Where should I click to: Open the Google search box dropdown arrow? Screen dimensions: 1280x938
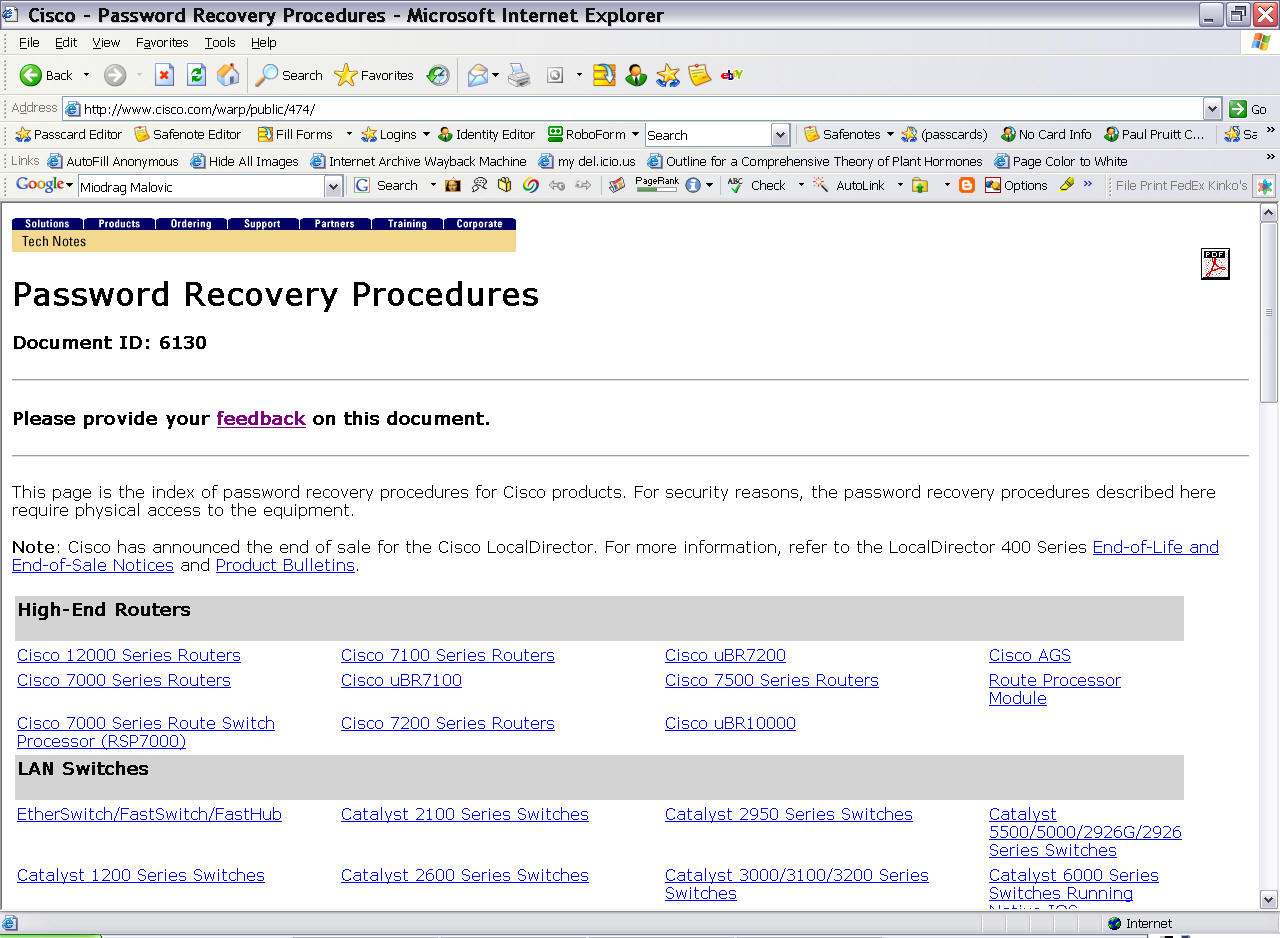[x=334, y=186]
